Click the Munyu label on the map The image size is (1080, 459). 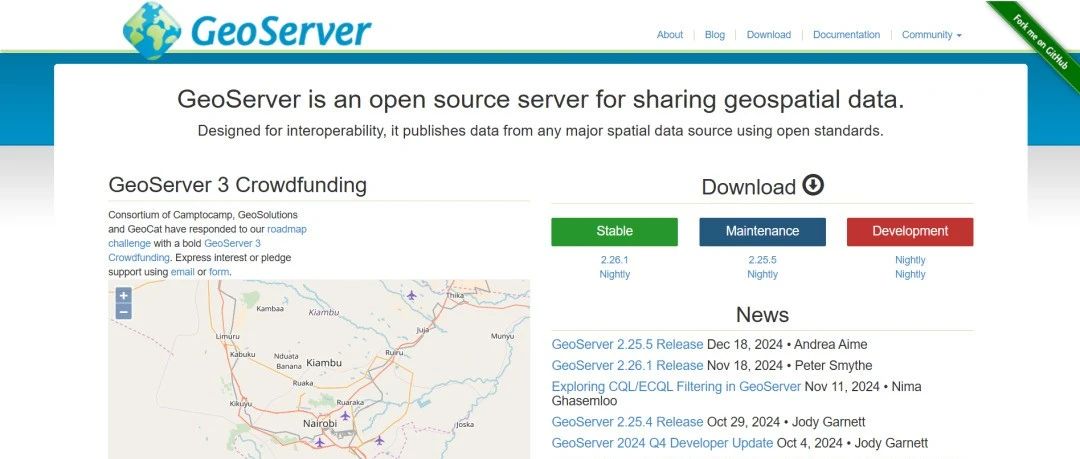point(502,336)
